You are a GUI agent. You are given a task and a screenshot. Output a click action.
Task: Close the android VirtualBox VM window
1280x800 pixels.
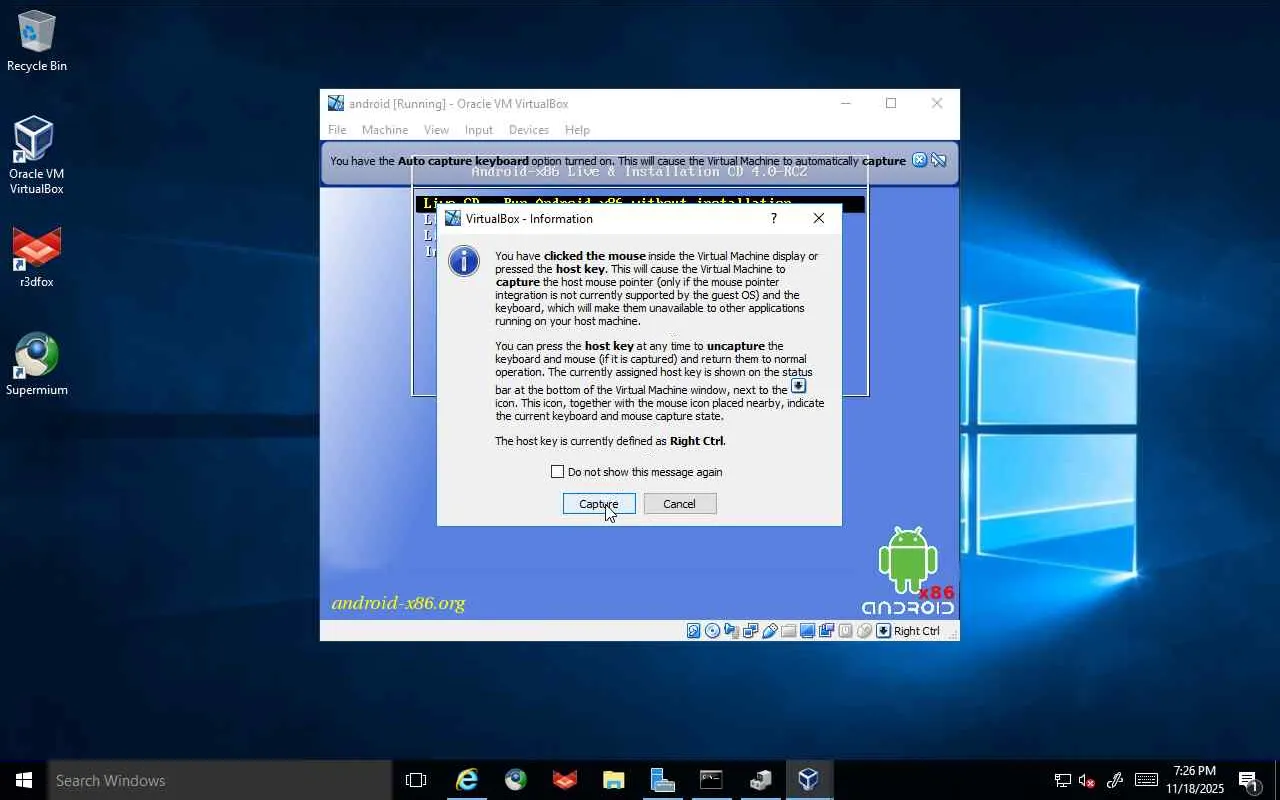point(937,103)
